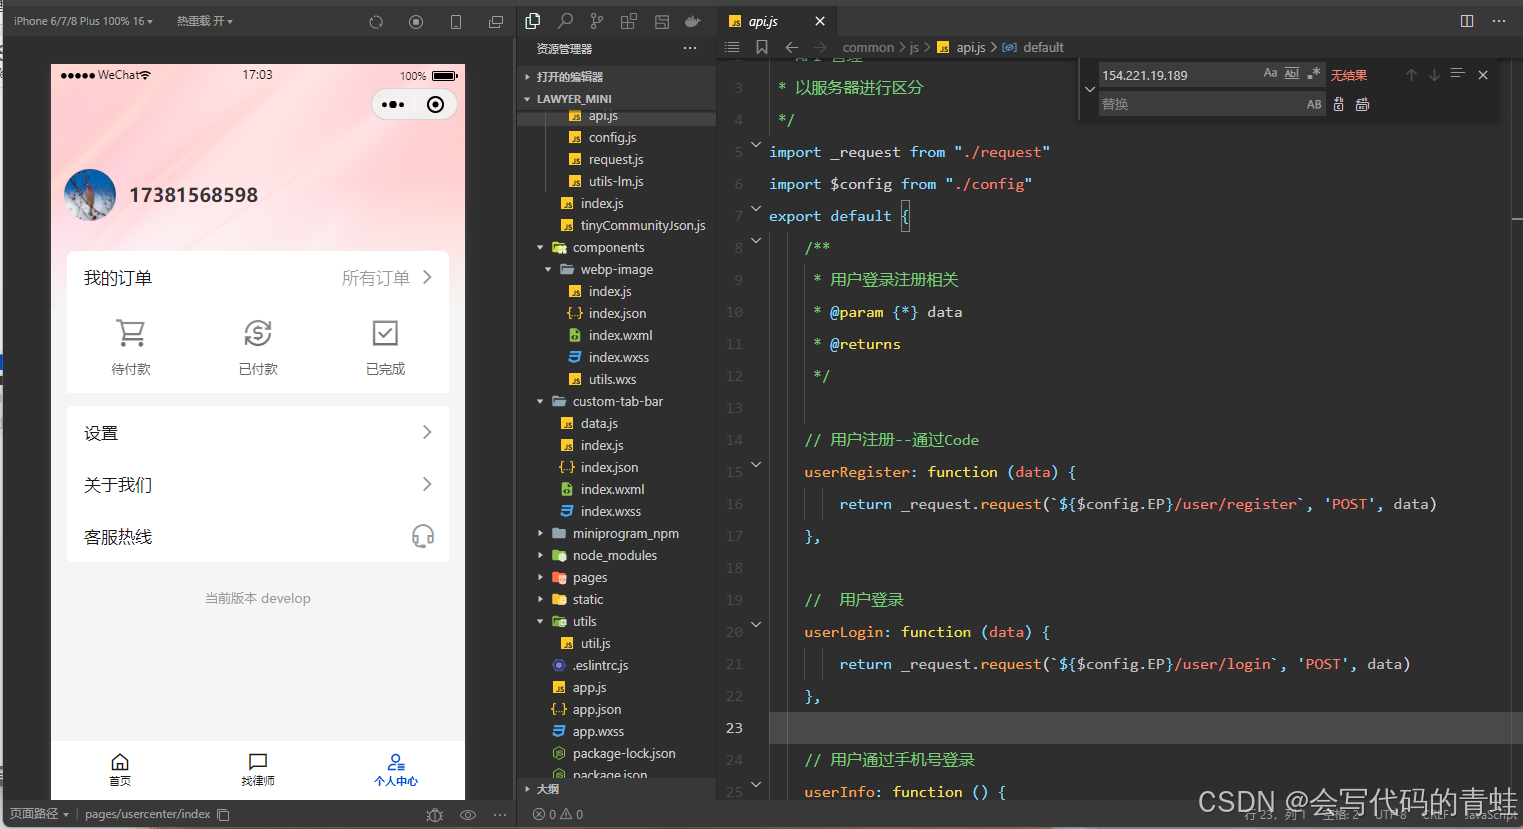Expand the miniprogram_npm folder

616,534
